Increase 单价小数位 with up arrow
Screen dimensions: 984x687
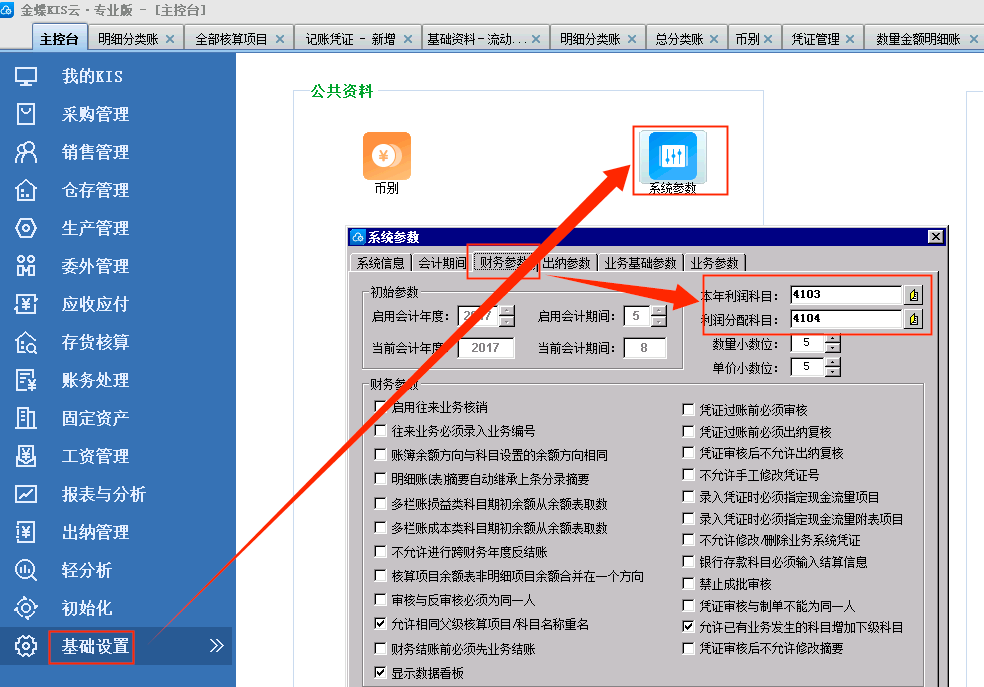pos(832,363)
